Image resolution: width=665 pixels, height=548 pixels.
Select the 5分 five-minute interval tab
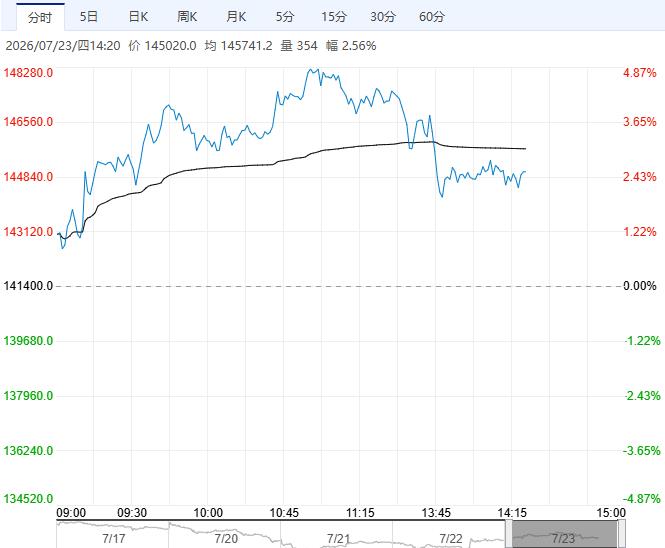pyautogui.click(x=285, y=17)
